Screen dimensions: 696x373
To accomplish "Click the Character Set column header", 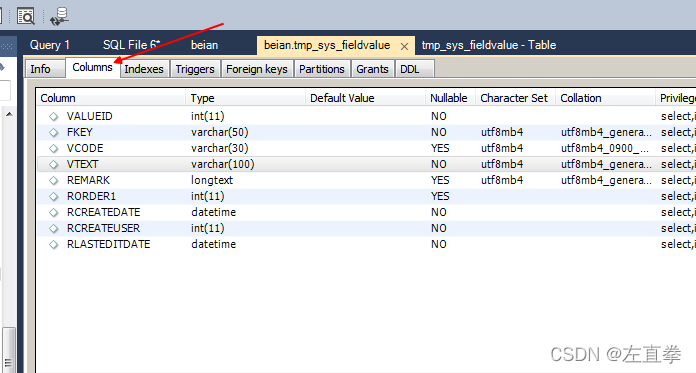I will [515, 98].
